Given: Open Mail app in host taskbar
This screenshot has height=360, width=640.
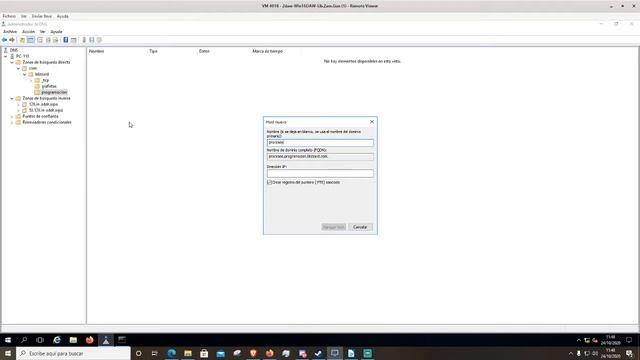Looking at the screenshot, I should 220,353.
